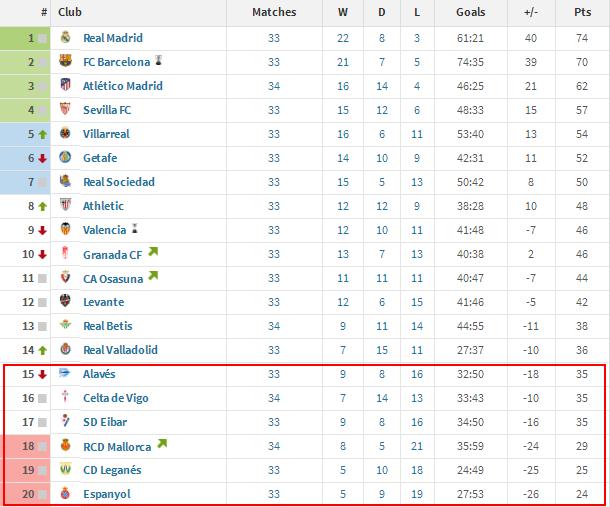Click the green promoted arrow beside RCD Mallorca

point(161,444)
